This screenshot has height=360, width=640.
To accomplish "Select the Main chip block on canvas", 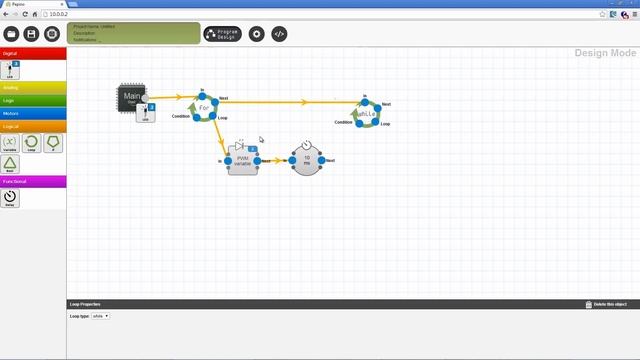I will (131, 98).
